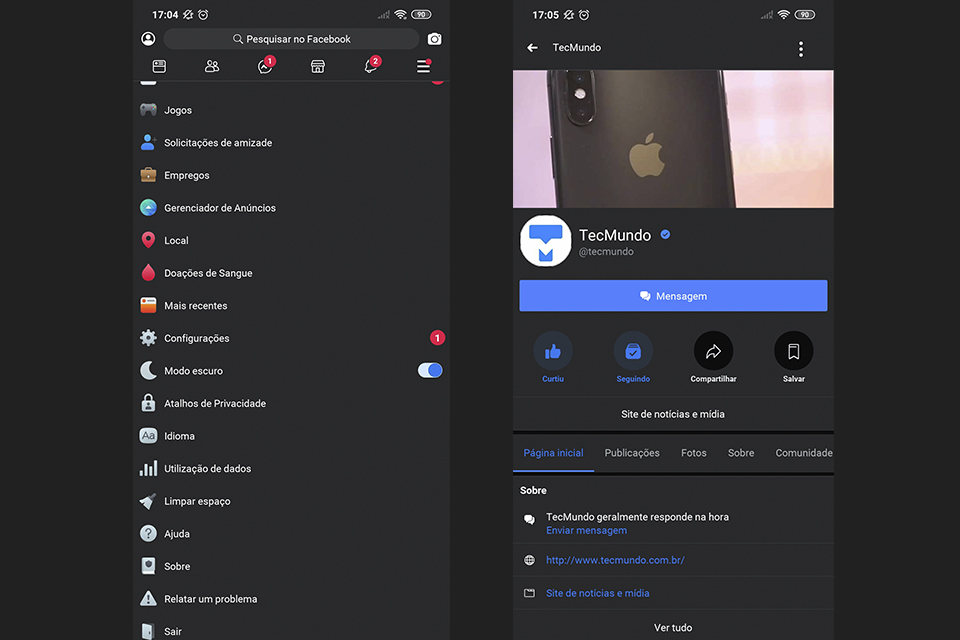960x640 pixels.
Task: Open the Messenger icon with badge 1
Action: [x=266, y=65]
